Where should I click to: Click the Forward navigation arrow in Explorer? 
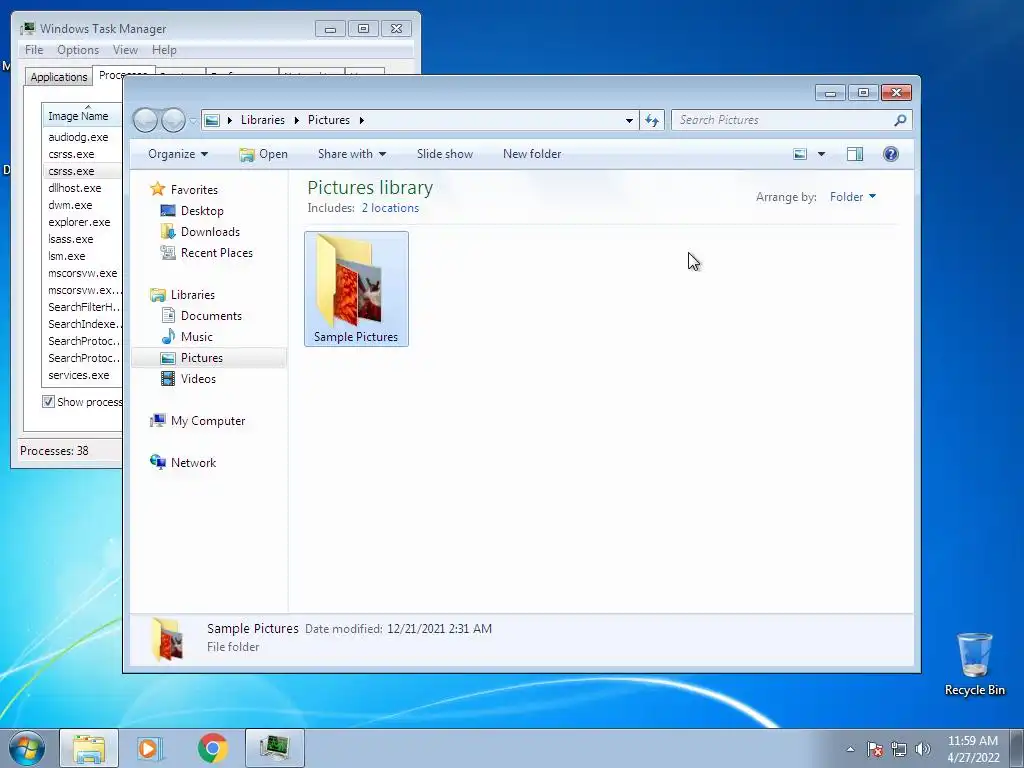(173, 120)
